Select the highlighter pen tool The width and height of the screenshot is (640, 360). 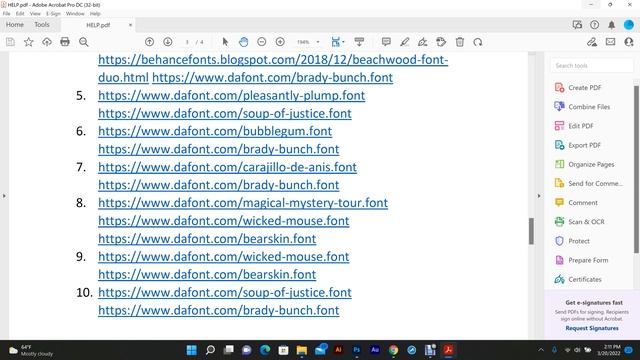point(404,42)
